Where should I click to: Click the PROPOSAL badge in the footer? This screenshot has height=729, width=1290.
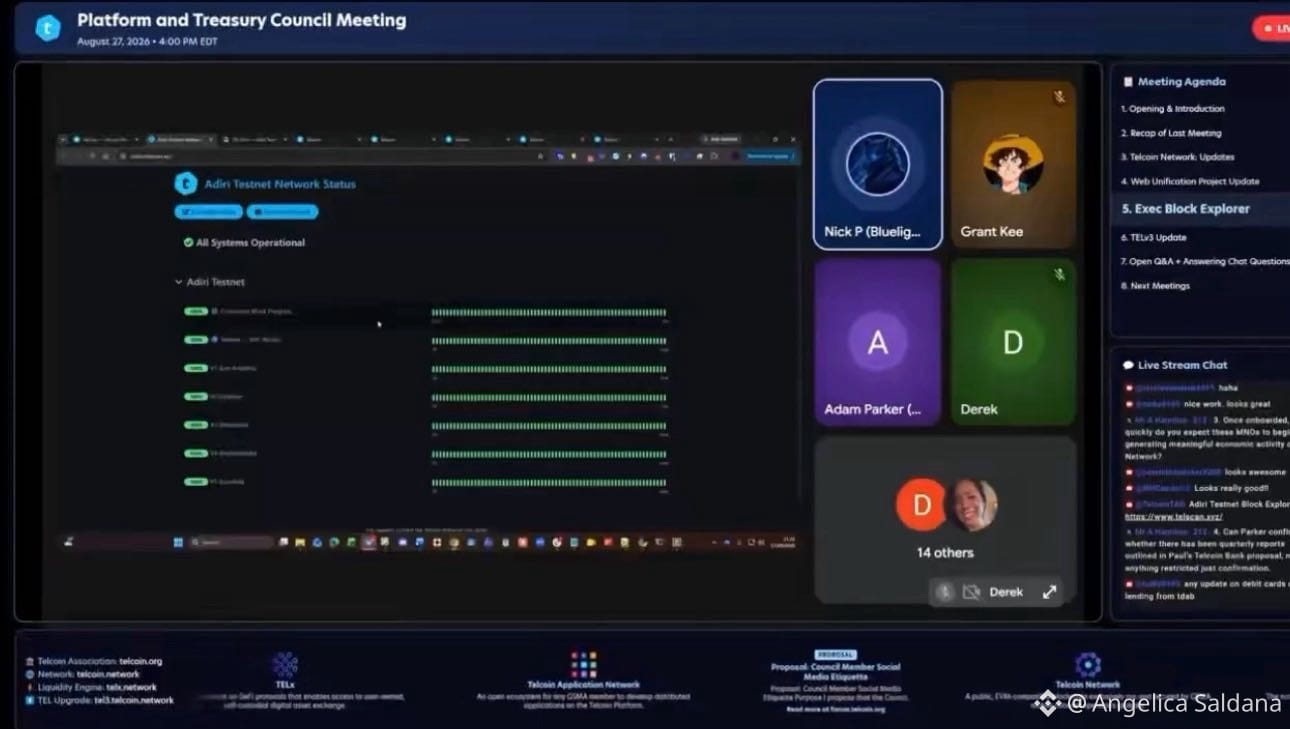pos(836,655)
